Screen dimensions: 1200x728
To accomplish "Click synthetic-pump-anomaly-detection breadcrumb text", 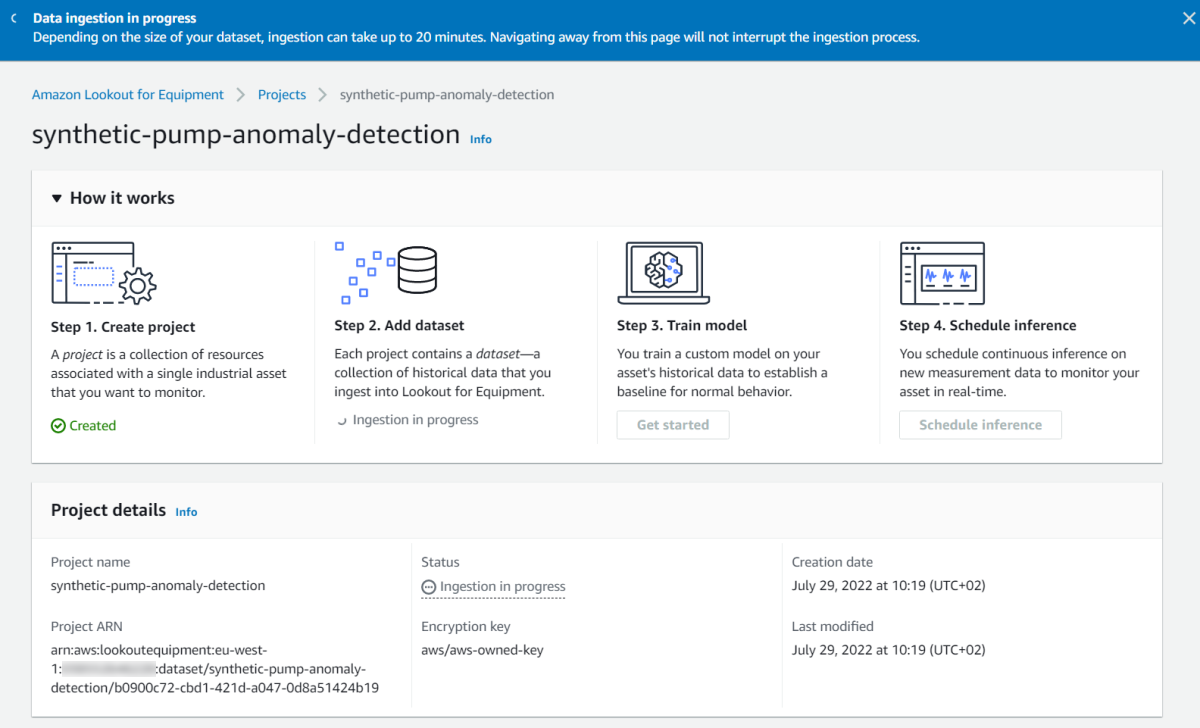I will (x=447, y=94).
